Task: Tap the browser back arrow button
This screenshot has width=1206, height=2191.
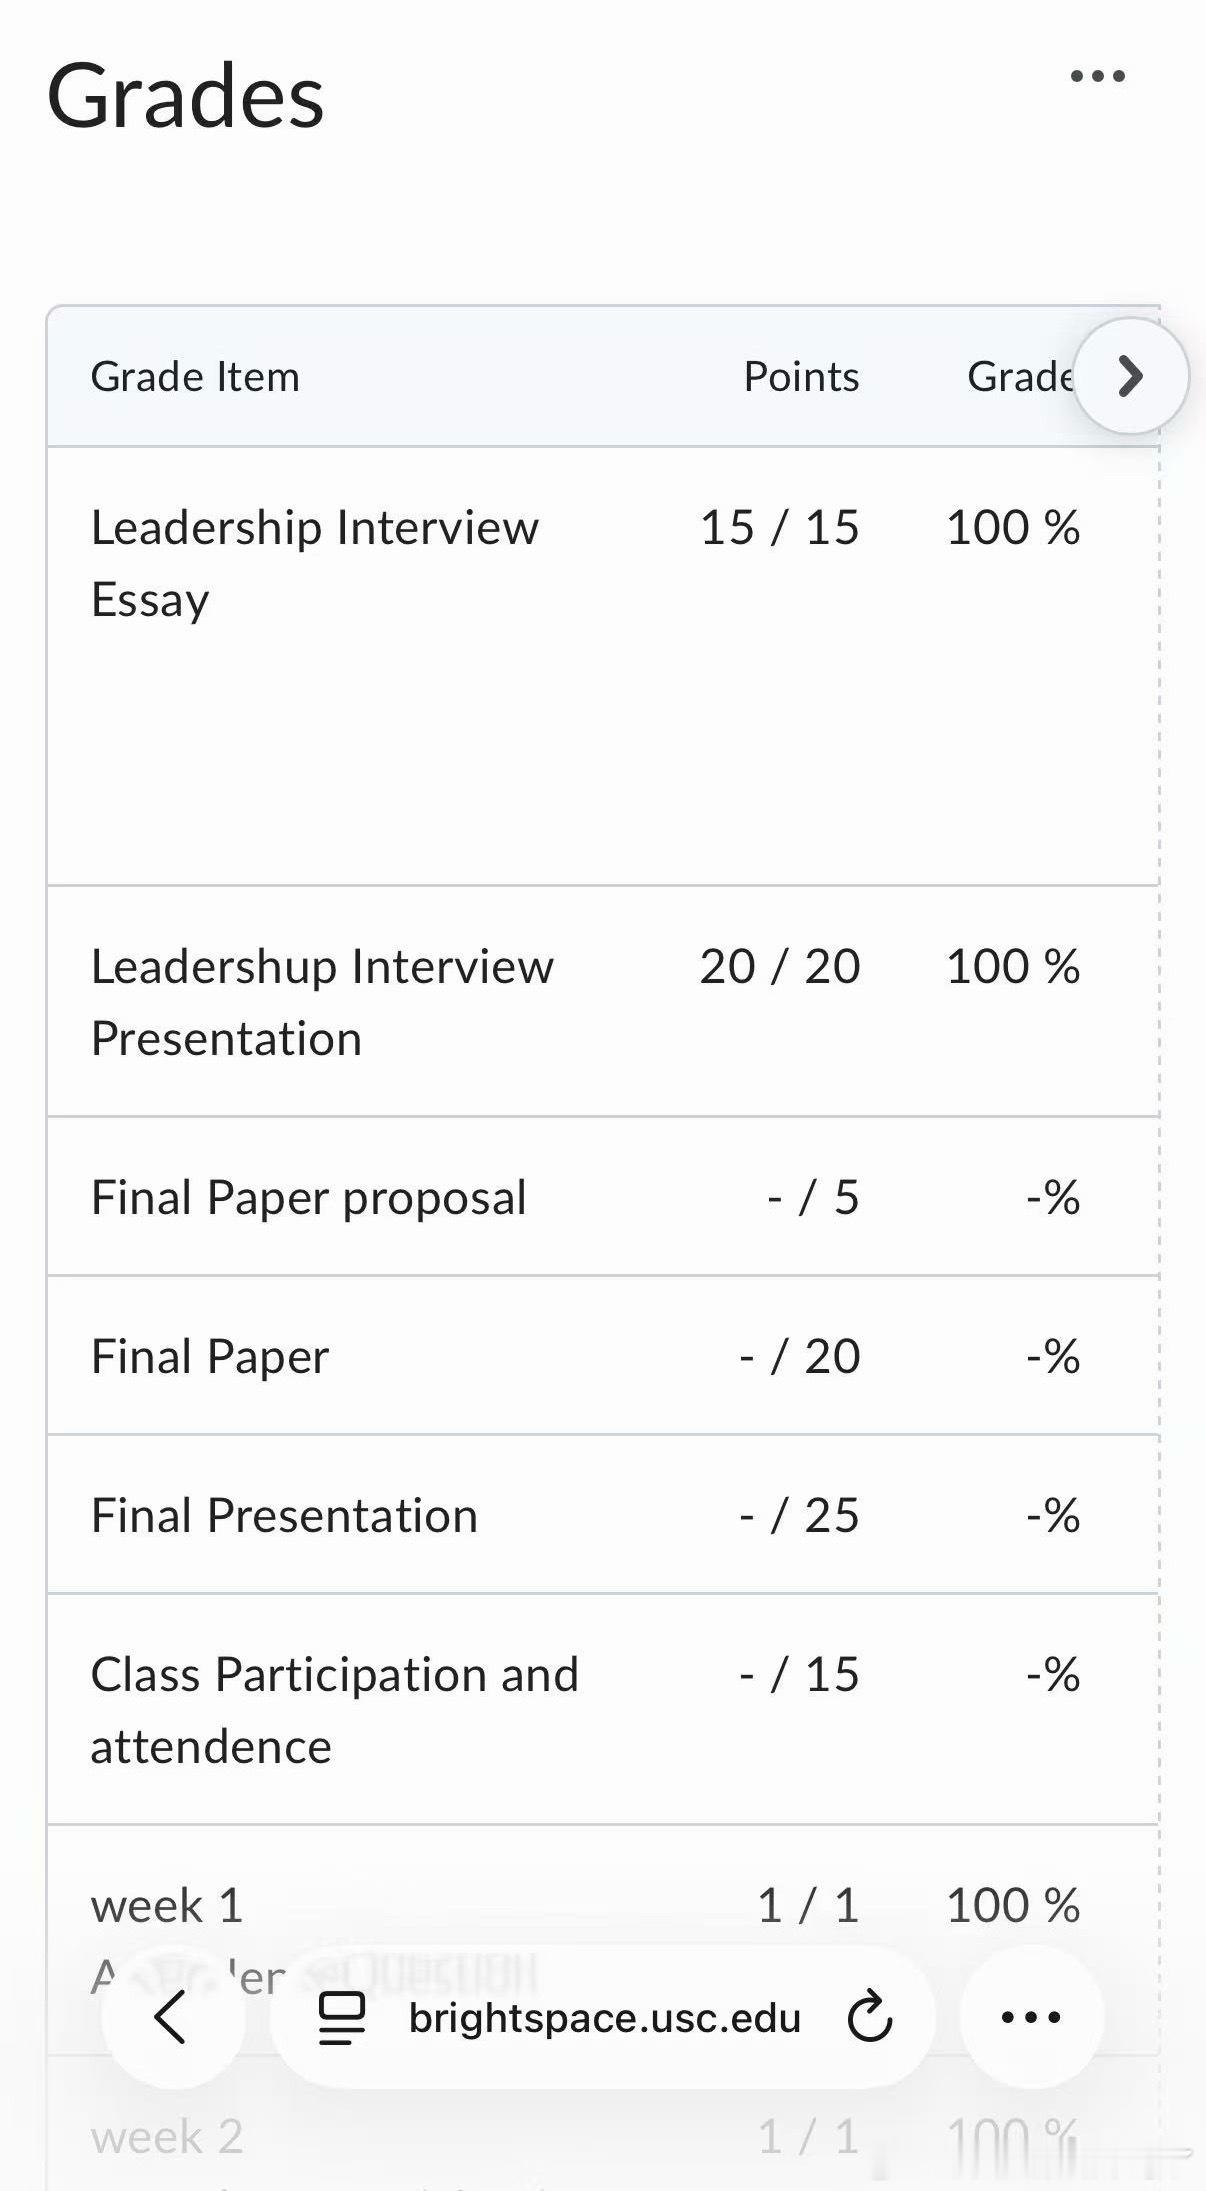Action: coord(172,2016)
